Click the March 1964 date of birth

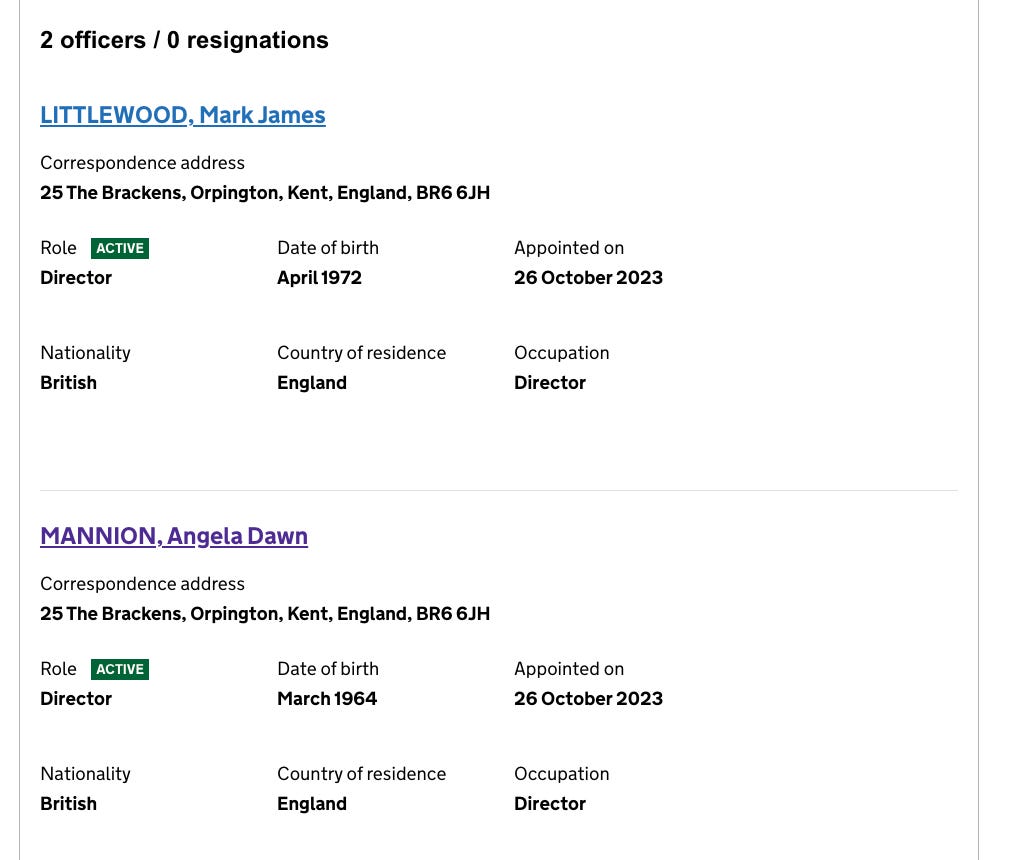click(327, 699)
